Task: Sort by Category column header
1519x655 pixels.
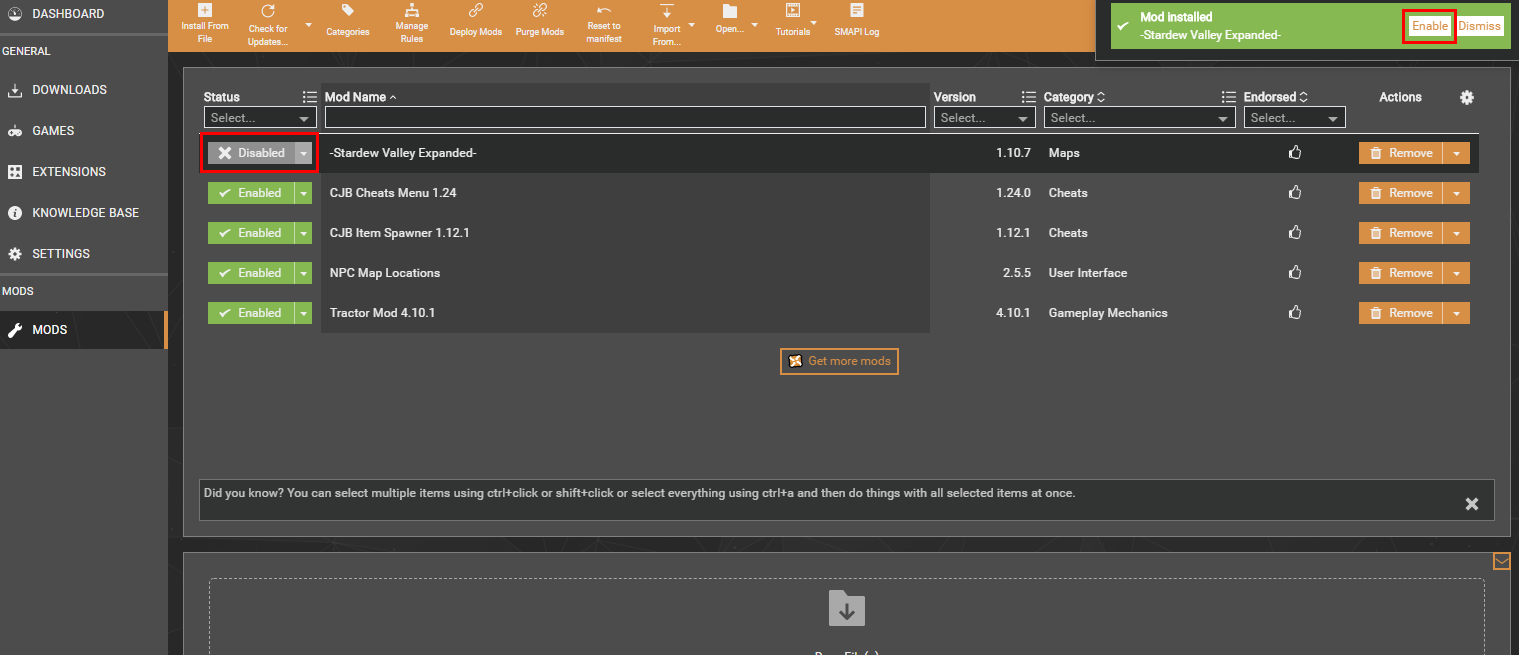Action: click(1074, 97)
